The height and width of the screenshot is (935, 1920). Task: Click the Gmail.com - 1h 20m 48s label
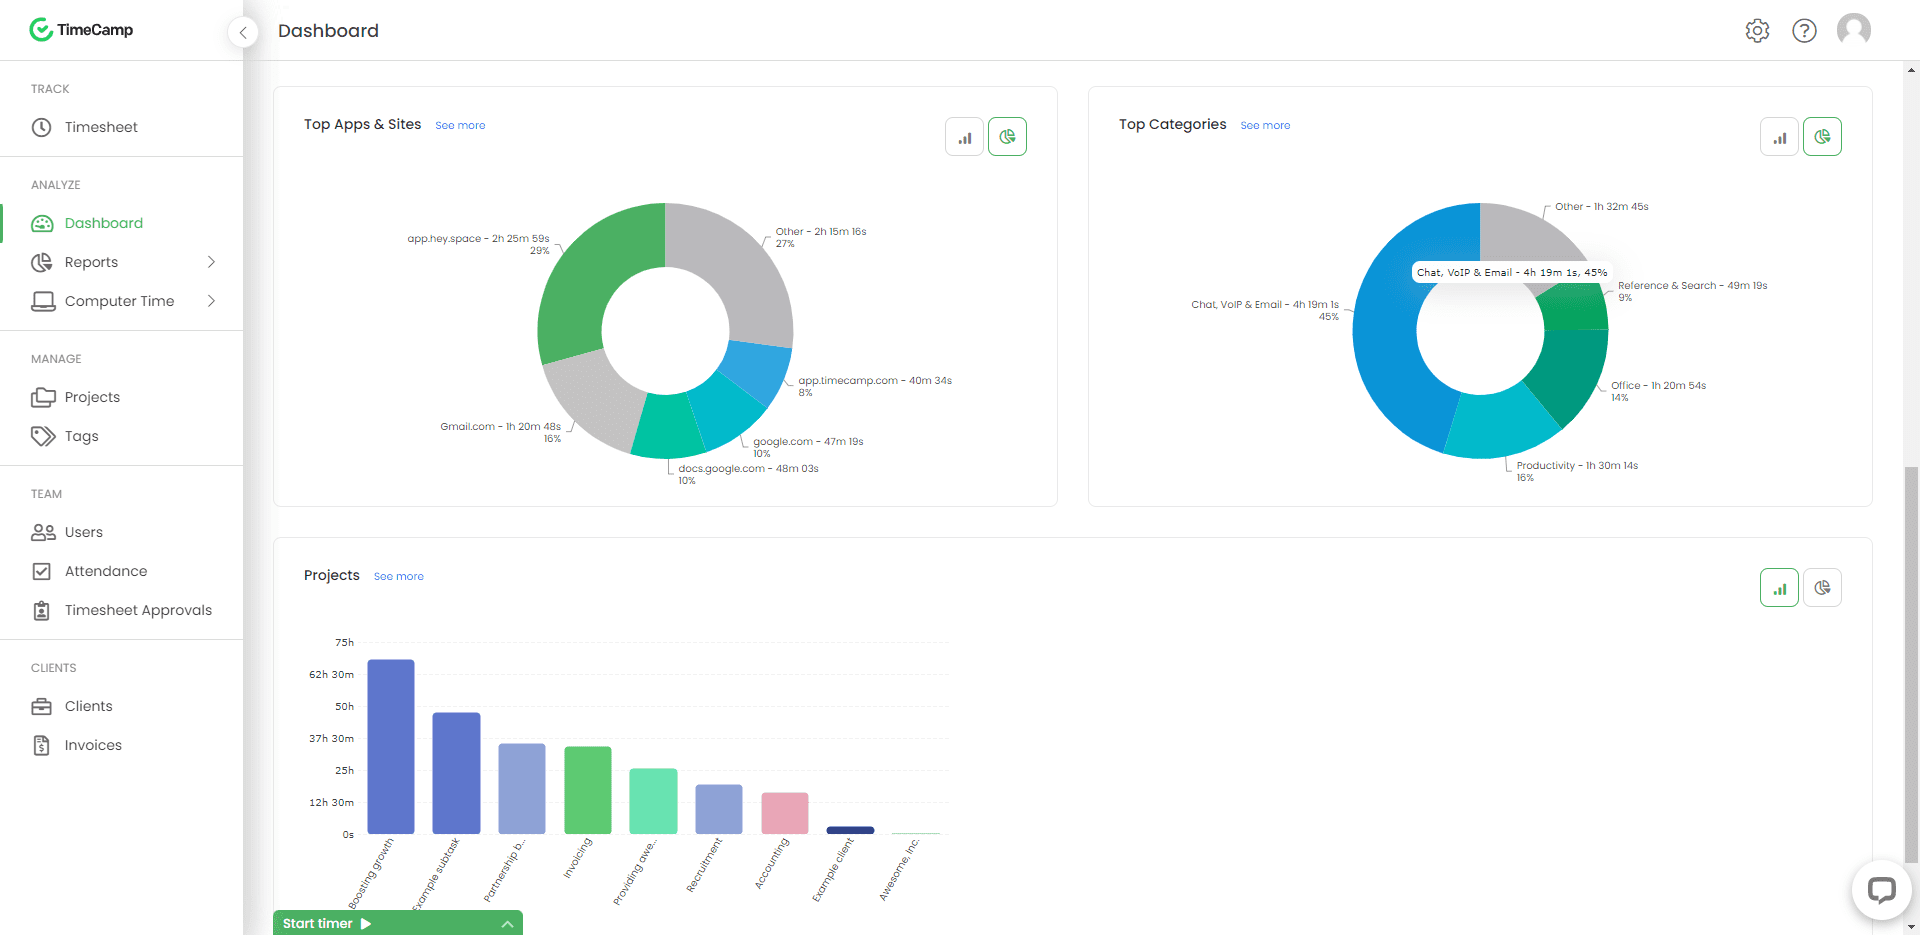point(500,427)
